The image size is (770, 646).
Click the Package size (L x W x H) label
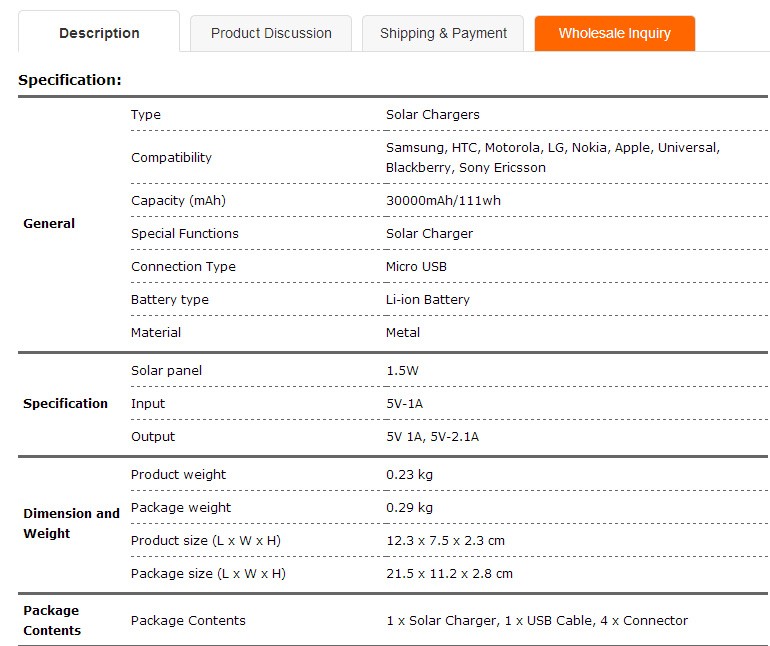208,574
